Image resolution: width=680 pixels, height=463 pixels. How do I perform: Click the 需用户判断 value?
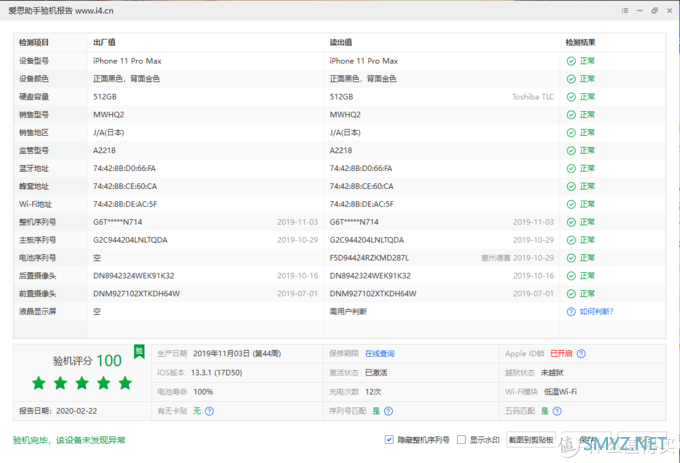point(348,312)
